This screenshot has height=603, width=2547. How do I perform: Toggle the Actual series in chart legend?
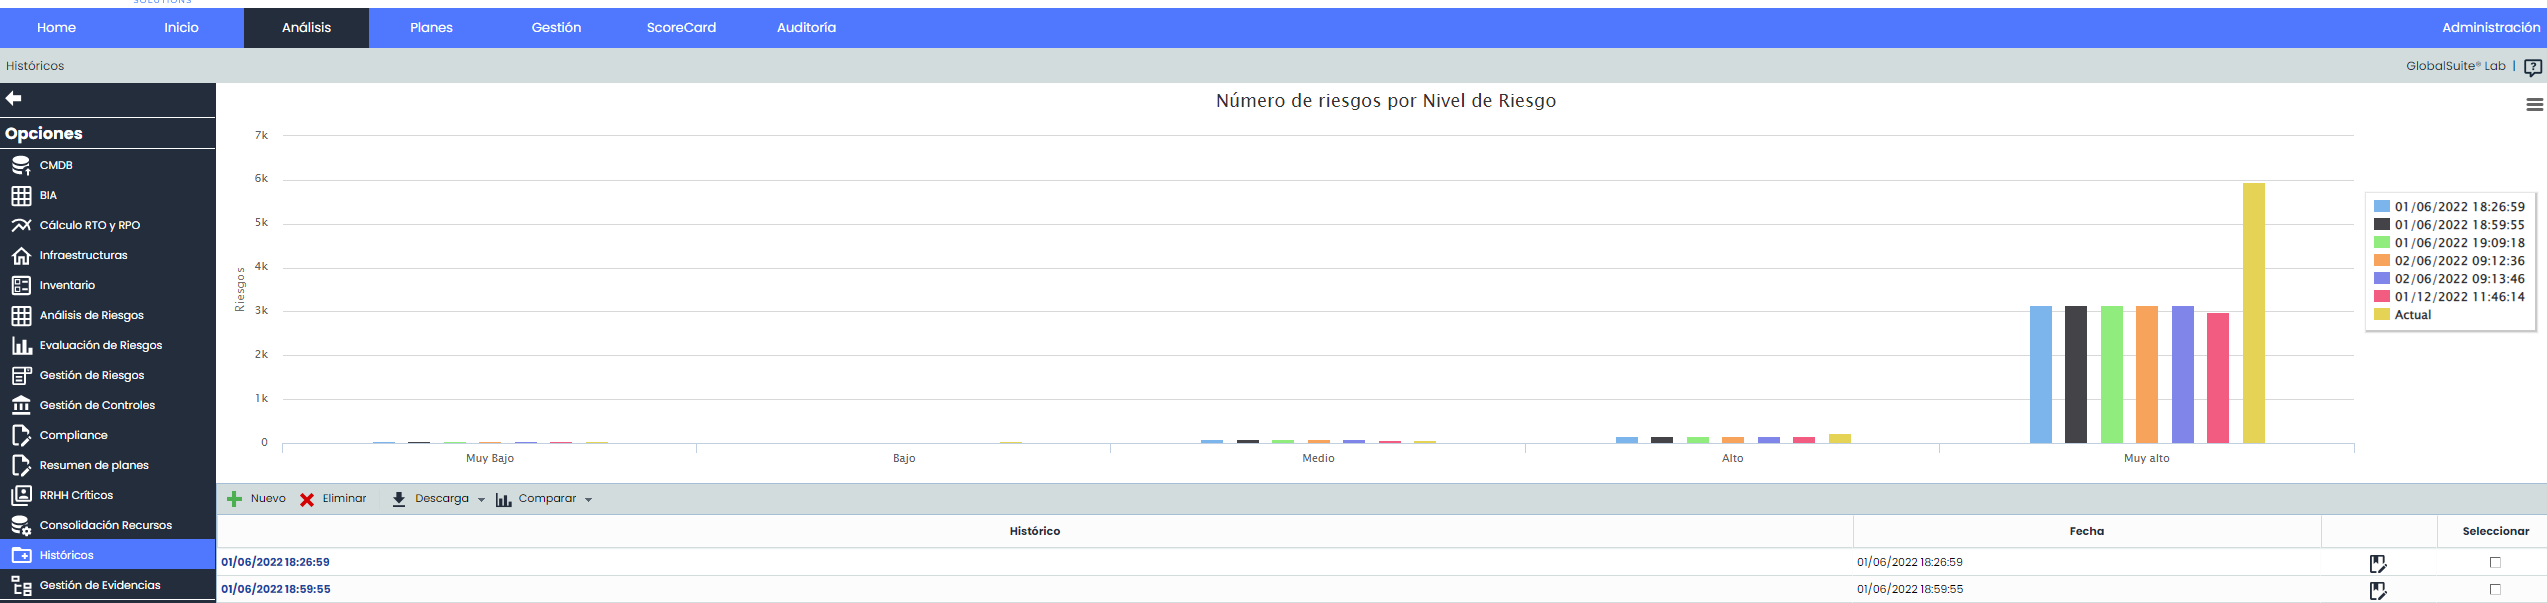(2412, 315)
